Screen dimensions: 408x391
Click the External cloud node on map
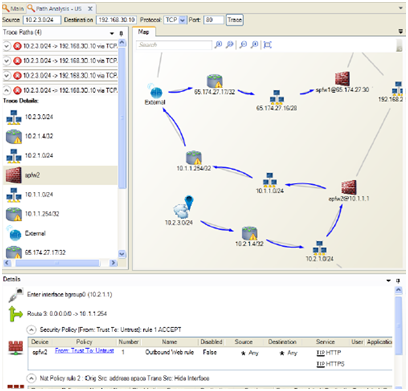(155, 92)
